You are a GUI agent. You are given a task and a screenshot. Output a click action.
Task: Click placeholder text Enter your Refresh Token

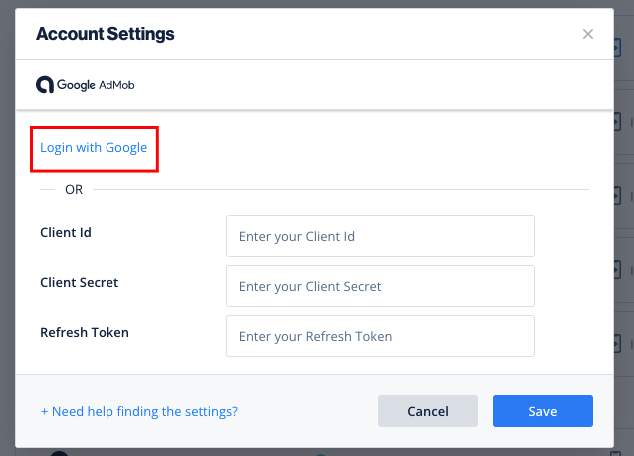[315, 336]
